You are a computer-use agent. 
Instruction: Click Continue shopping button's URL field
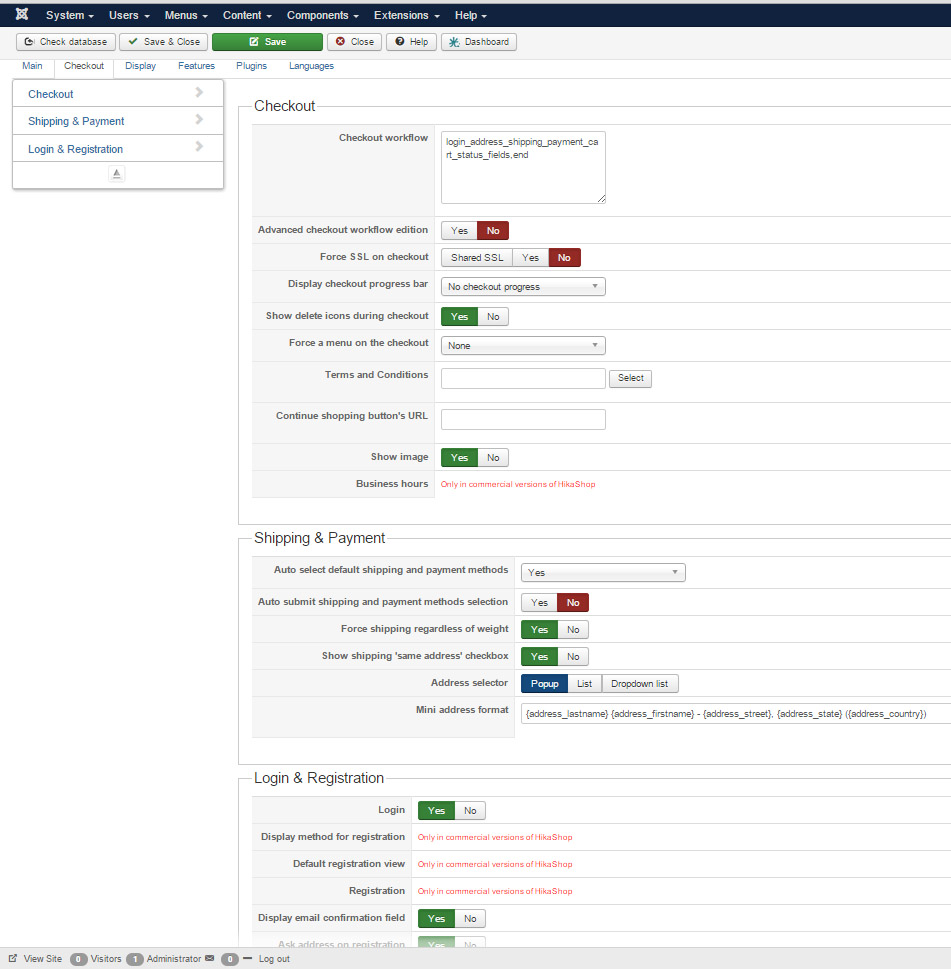point(523,420)
